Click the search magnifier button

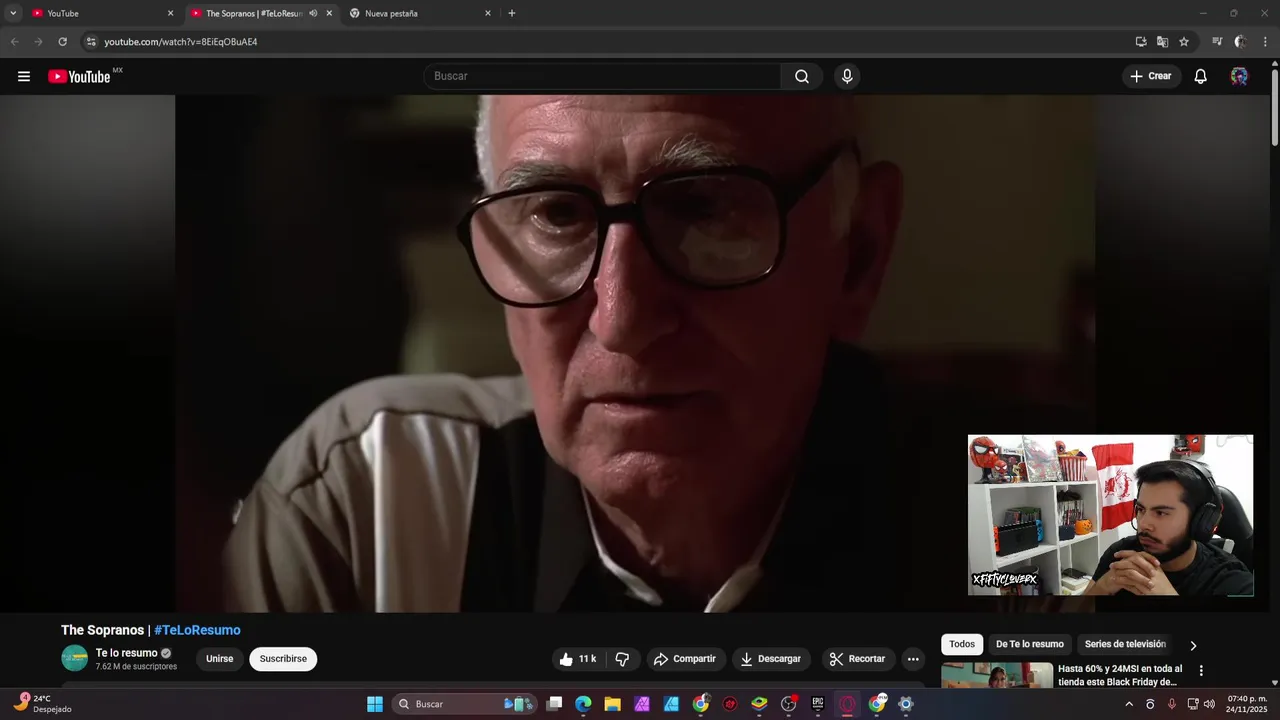(x=802, y=76)
